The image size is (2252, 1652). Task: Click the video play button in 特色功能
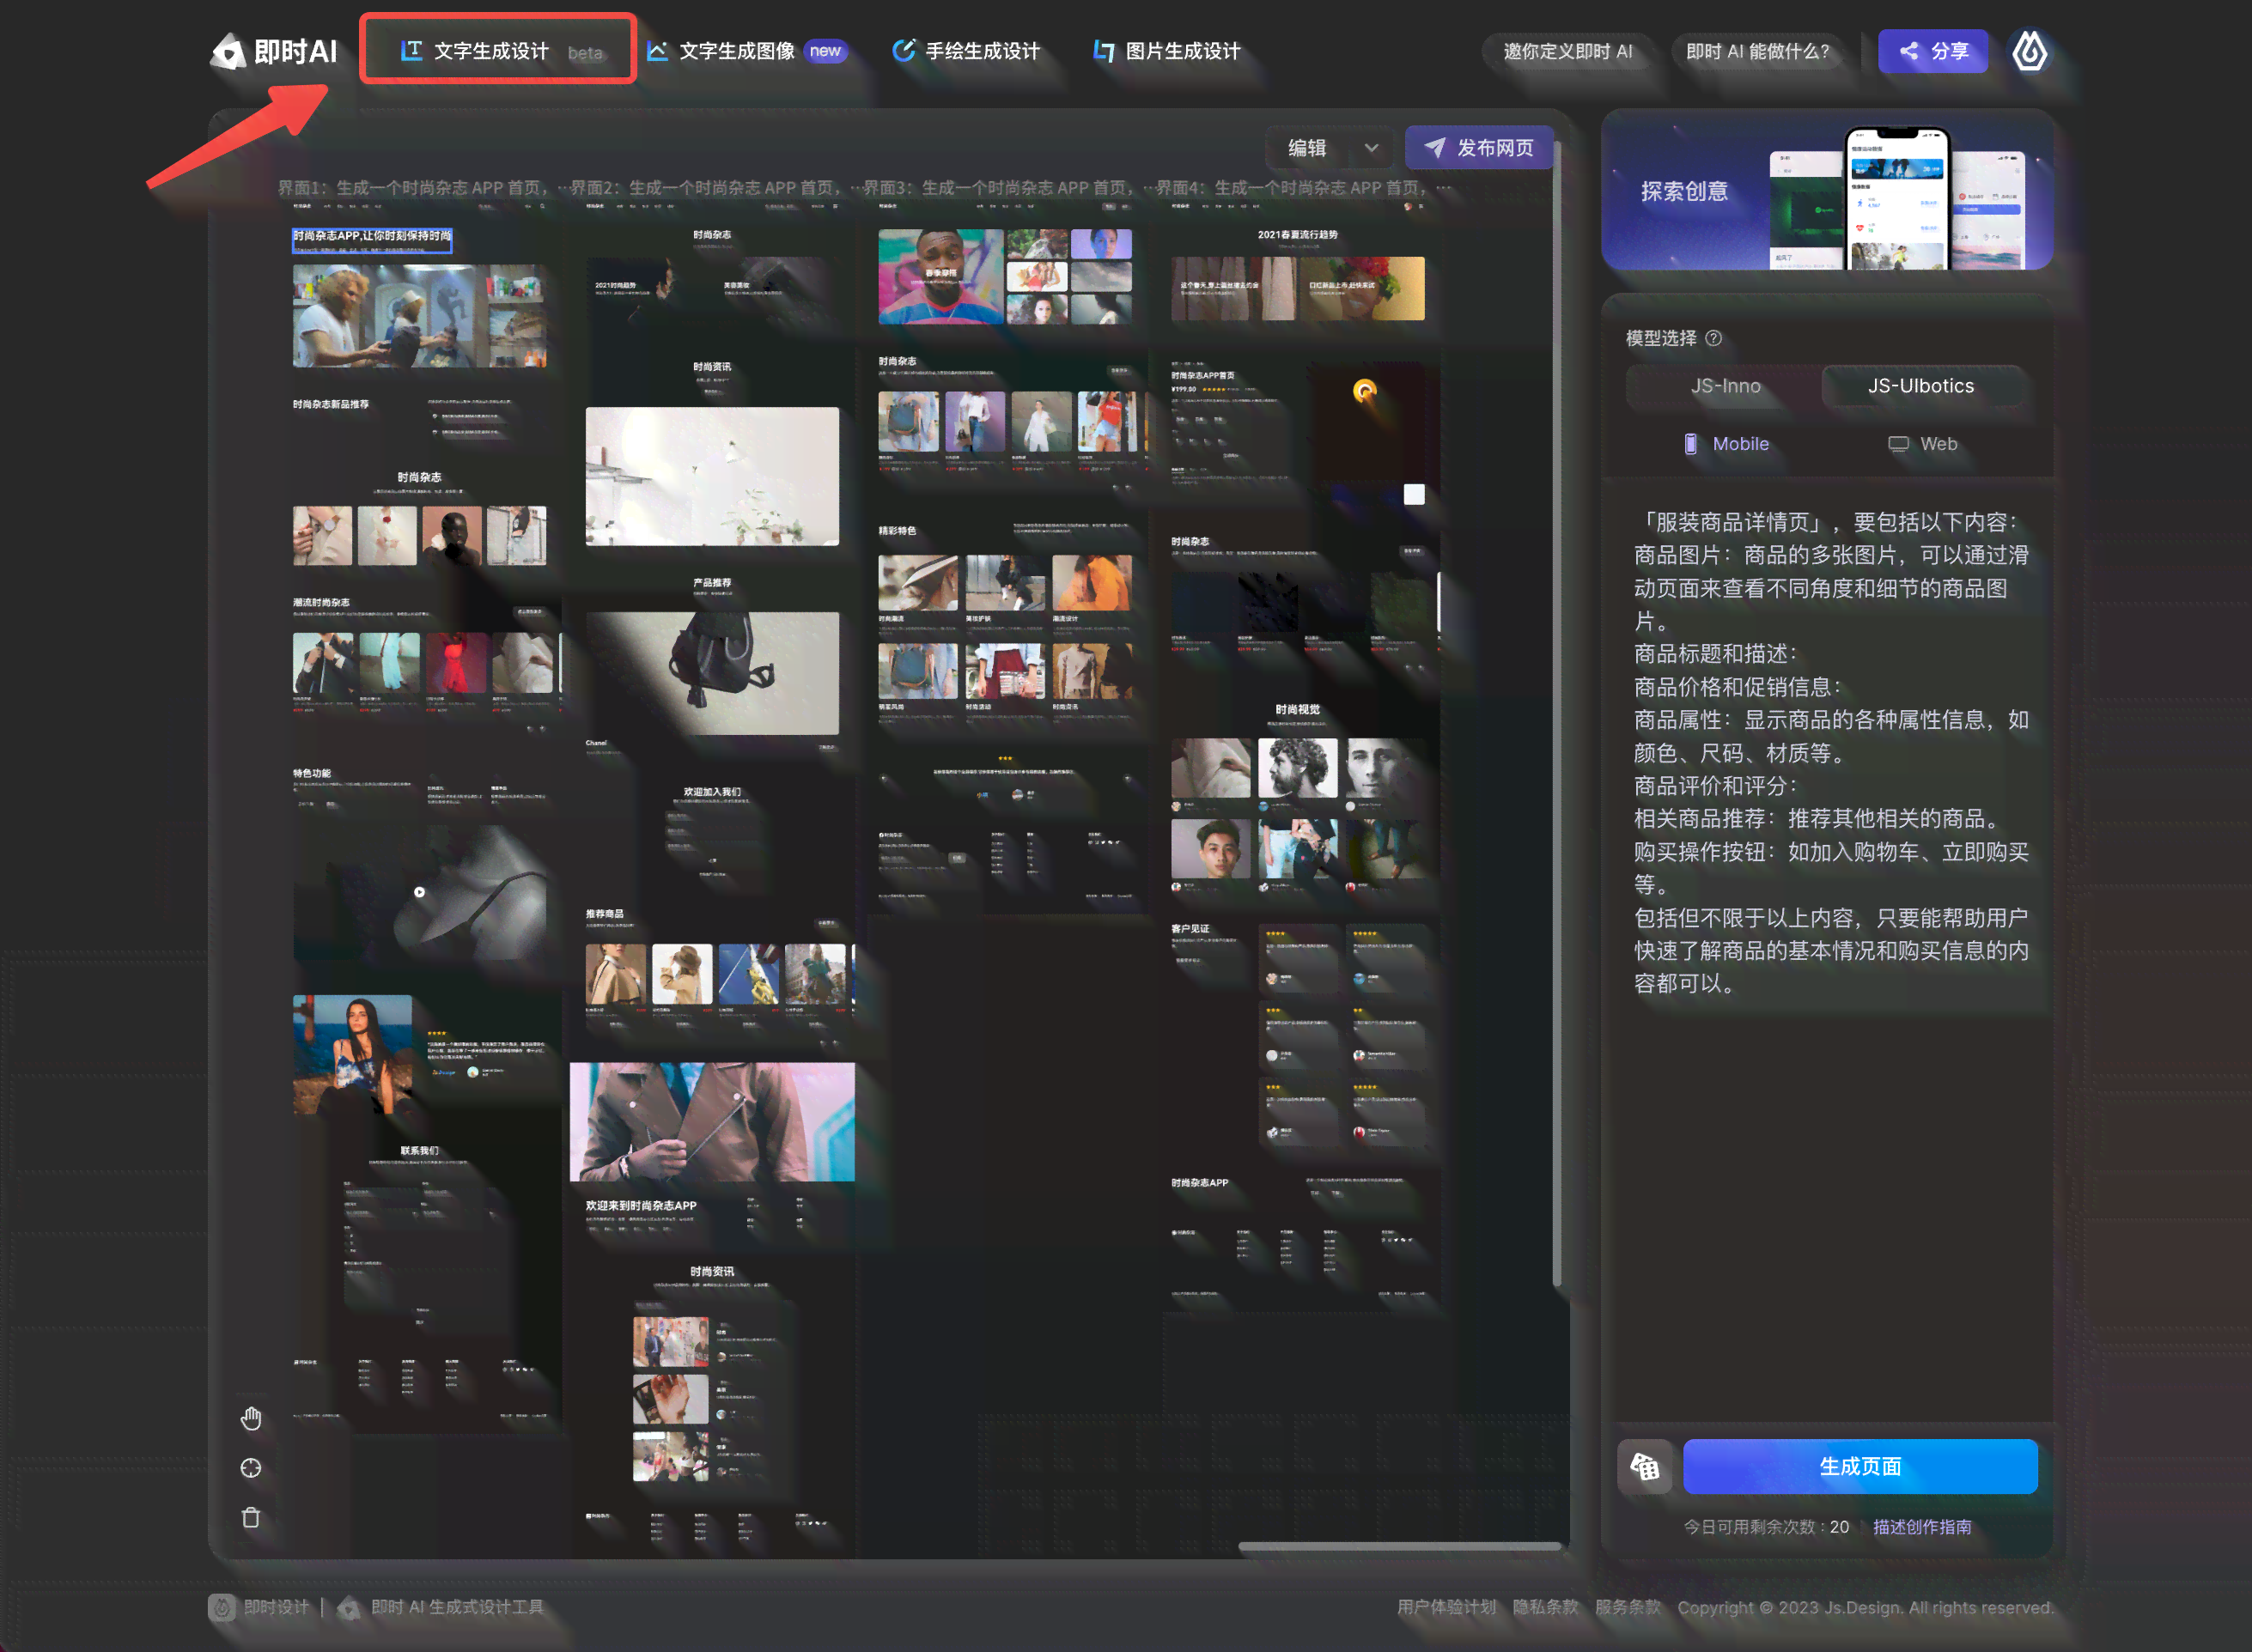[419, 892]
